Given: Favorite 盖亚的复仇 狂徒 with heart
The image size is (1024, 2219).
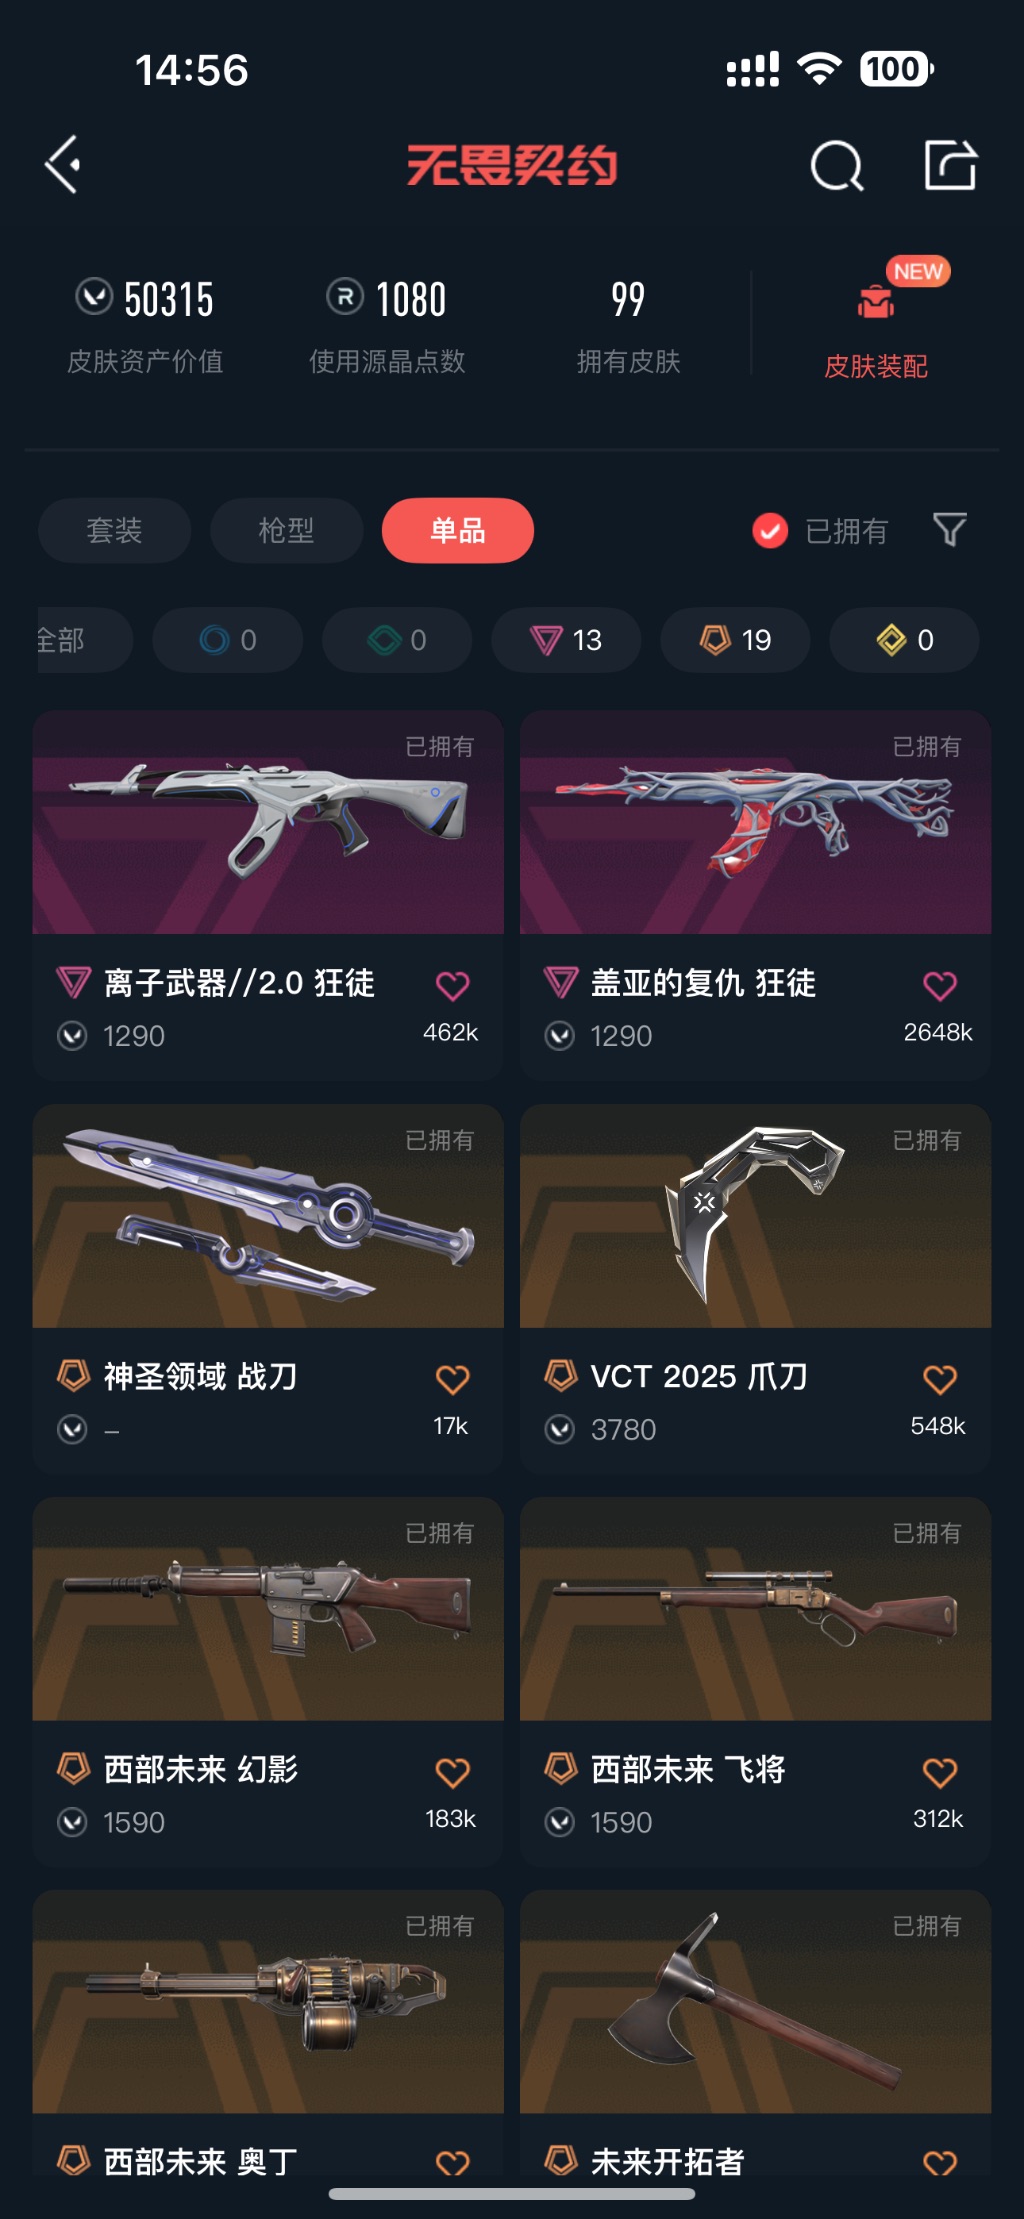Looking at the screenshot, I should pyautogui.click(x=940, y=985).
